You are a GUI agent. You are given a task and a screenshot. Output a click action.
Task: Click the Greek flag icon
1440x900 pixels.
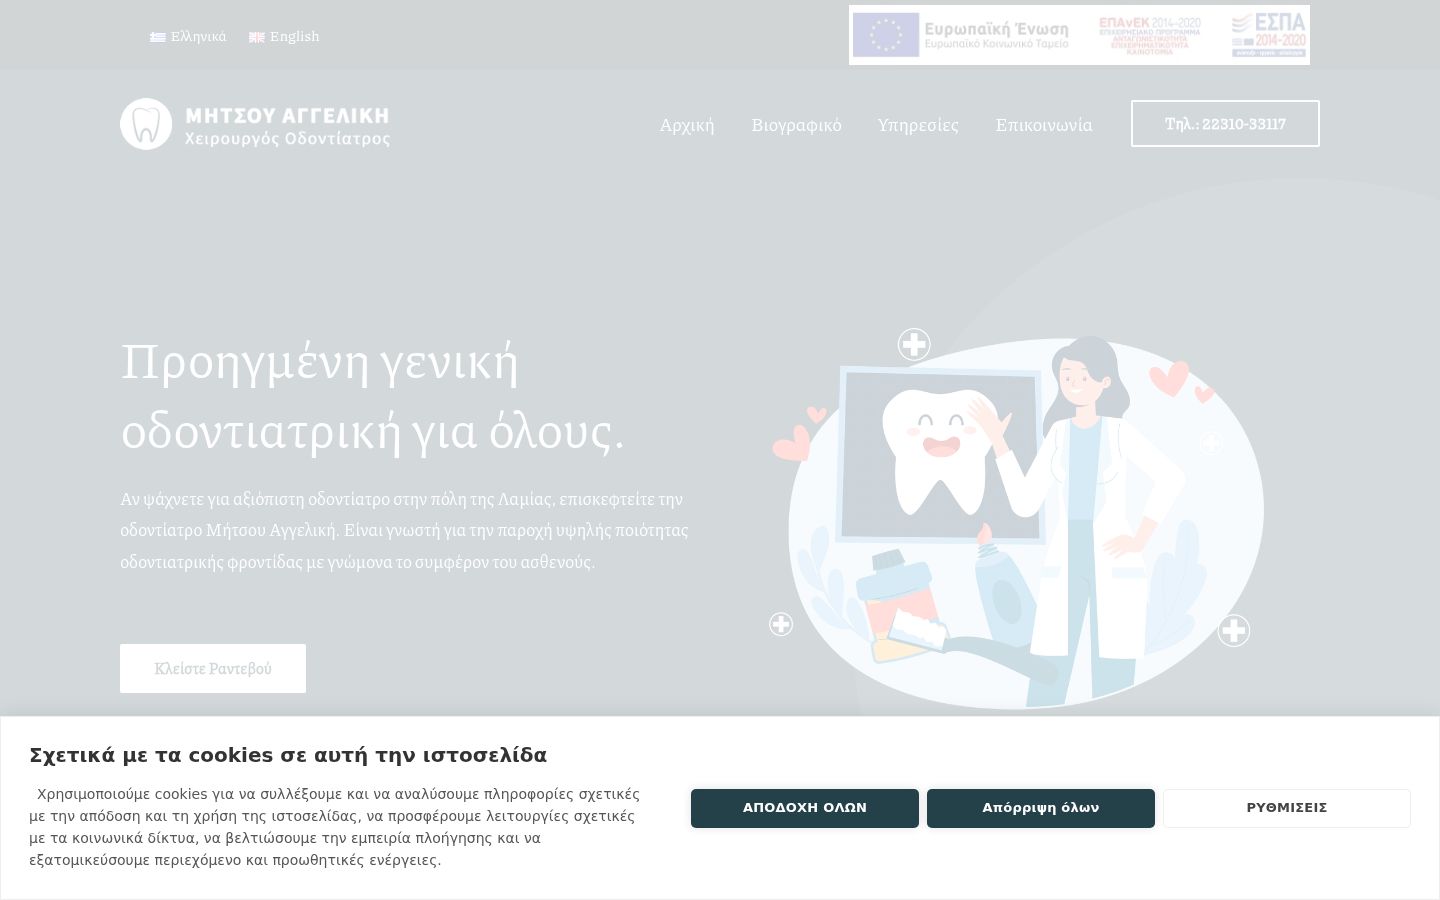coord(158,37)
